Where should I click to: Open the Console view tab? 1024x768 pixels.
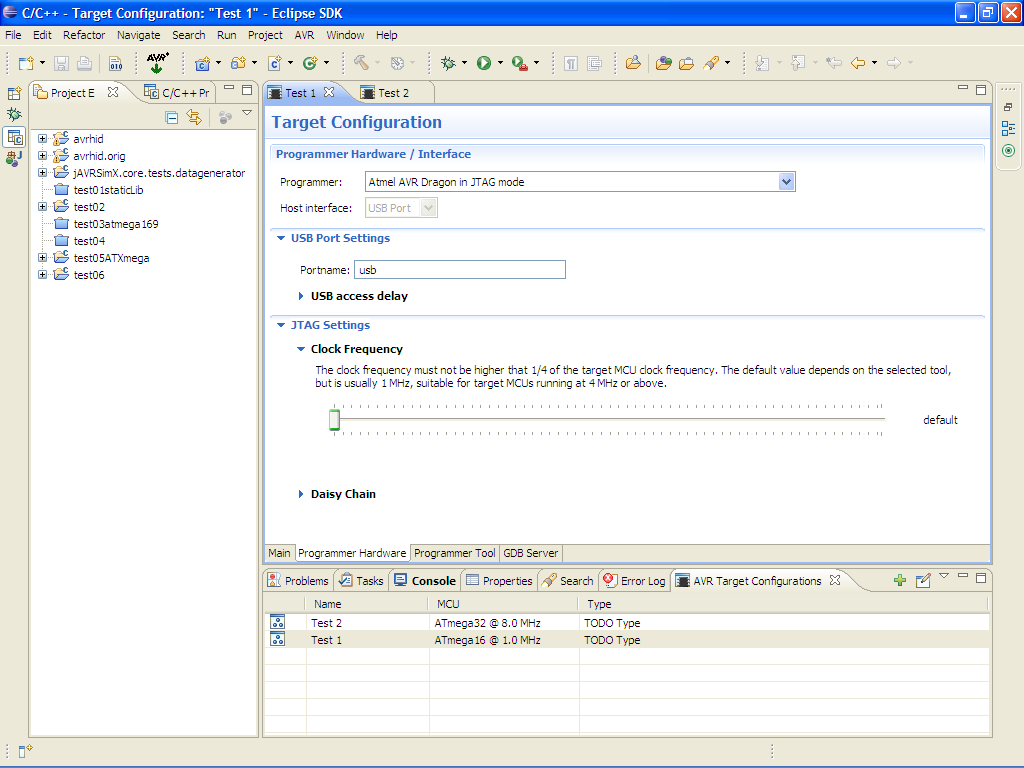(425, 581)
